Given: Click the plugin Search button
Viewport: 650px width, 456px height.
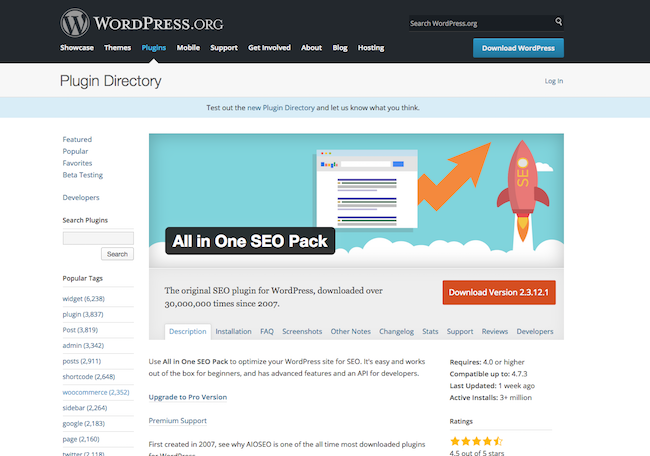Looking at the screenshot, I should (x=117, y=254).
